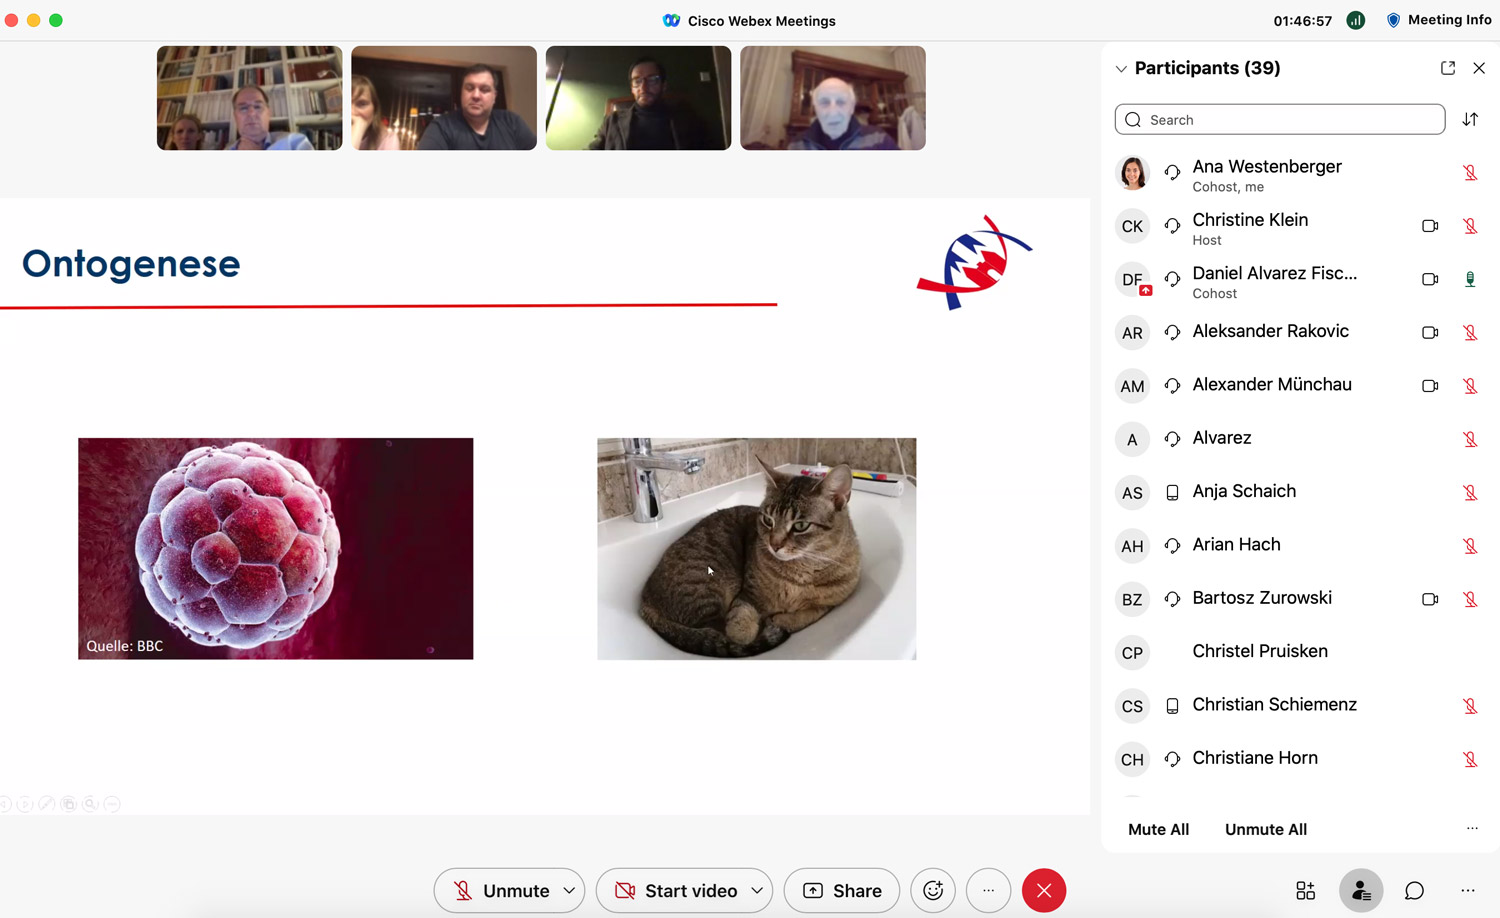Screen dimensions: 1500x918
Task: Click the DF avatar for Daniel Alvarez
Action: click(x=1132, y=280)
